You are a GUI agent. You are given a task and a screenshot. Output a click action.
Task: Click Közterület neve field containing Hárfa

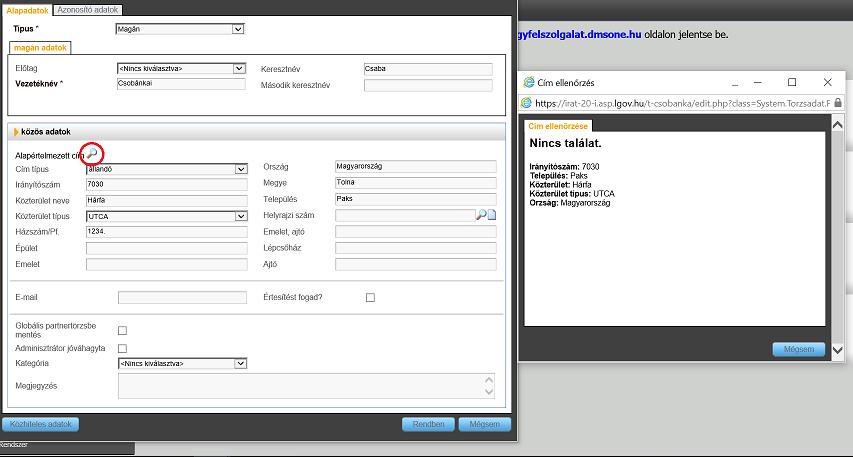(x=166, y=200)
